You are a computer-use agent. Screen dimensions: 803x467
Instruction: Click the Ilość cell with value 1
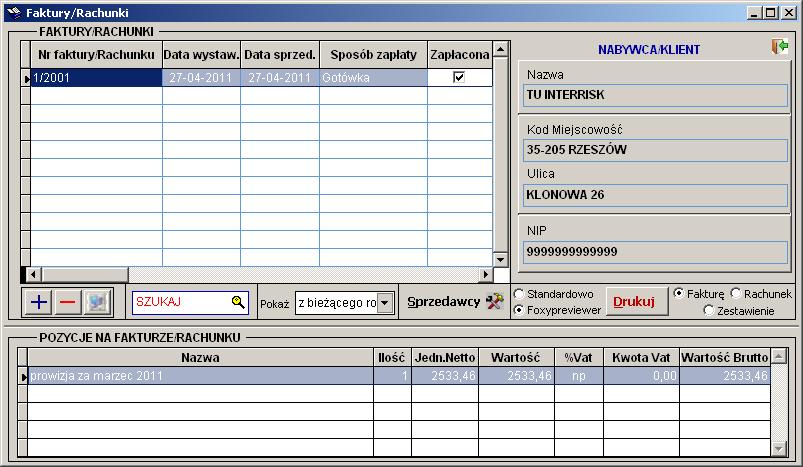(x=392, y=376)
